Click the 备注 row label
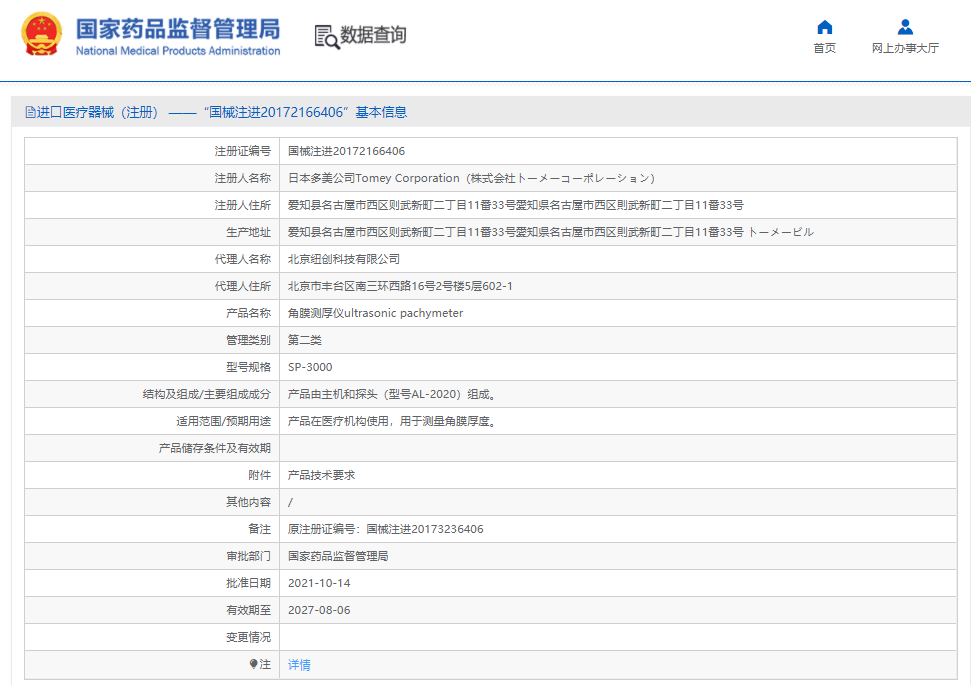 tap(259, 529)
